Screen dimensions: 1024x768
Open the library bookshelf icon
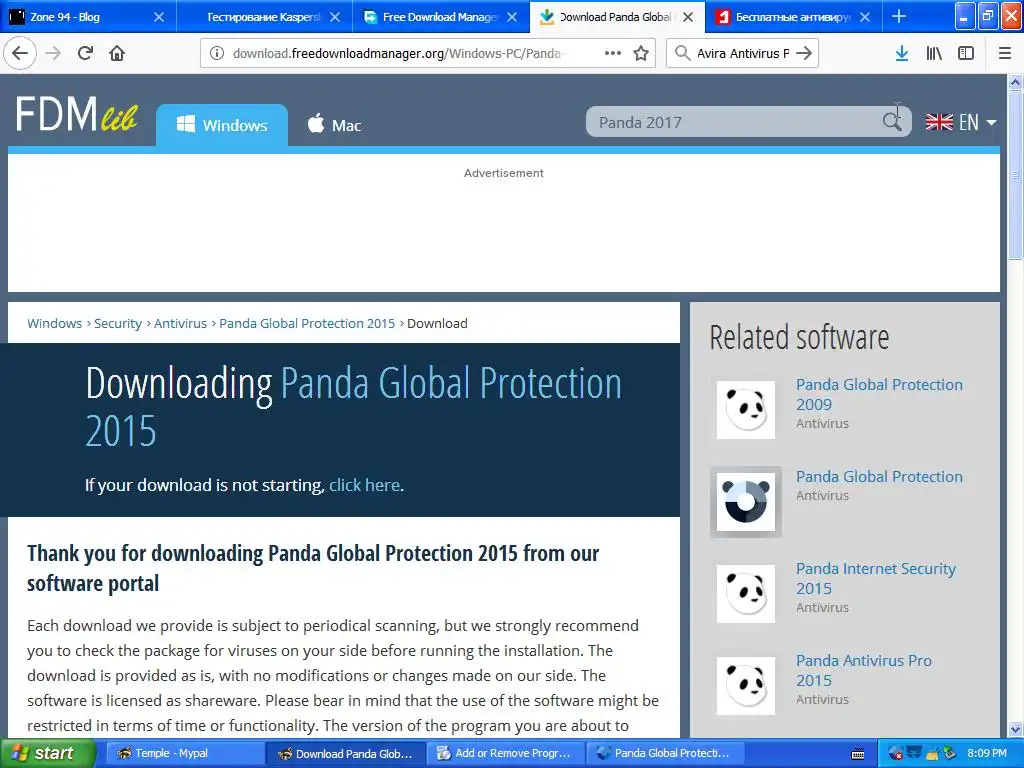934,53
